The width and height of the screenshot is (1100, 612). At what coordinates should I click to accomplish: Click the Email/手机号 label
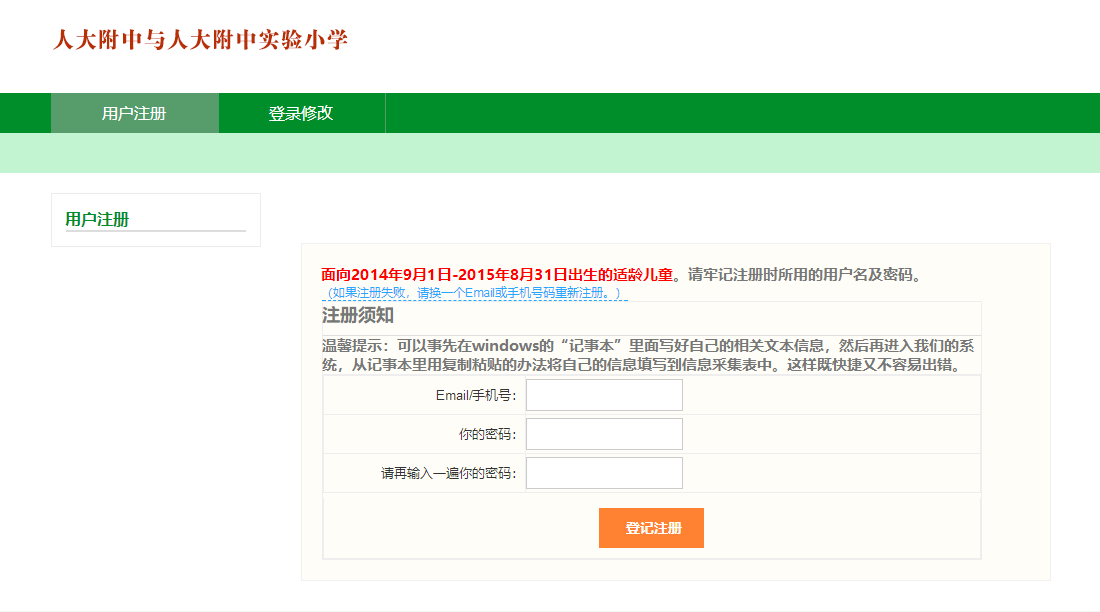476,395
